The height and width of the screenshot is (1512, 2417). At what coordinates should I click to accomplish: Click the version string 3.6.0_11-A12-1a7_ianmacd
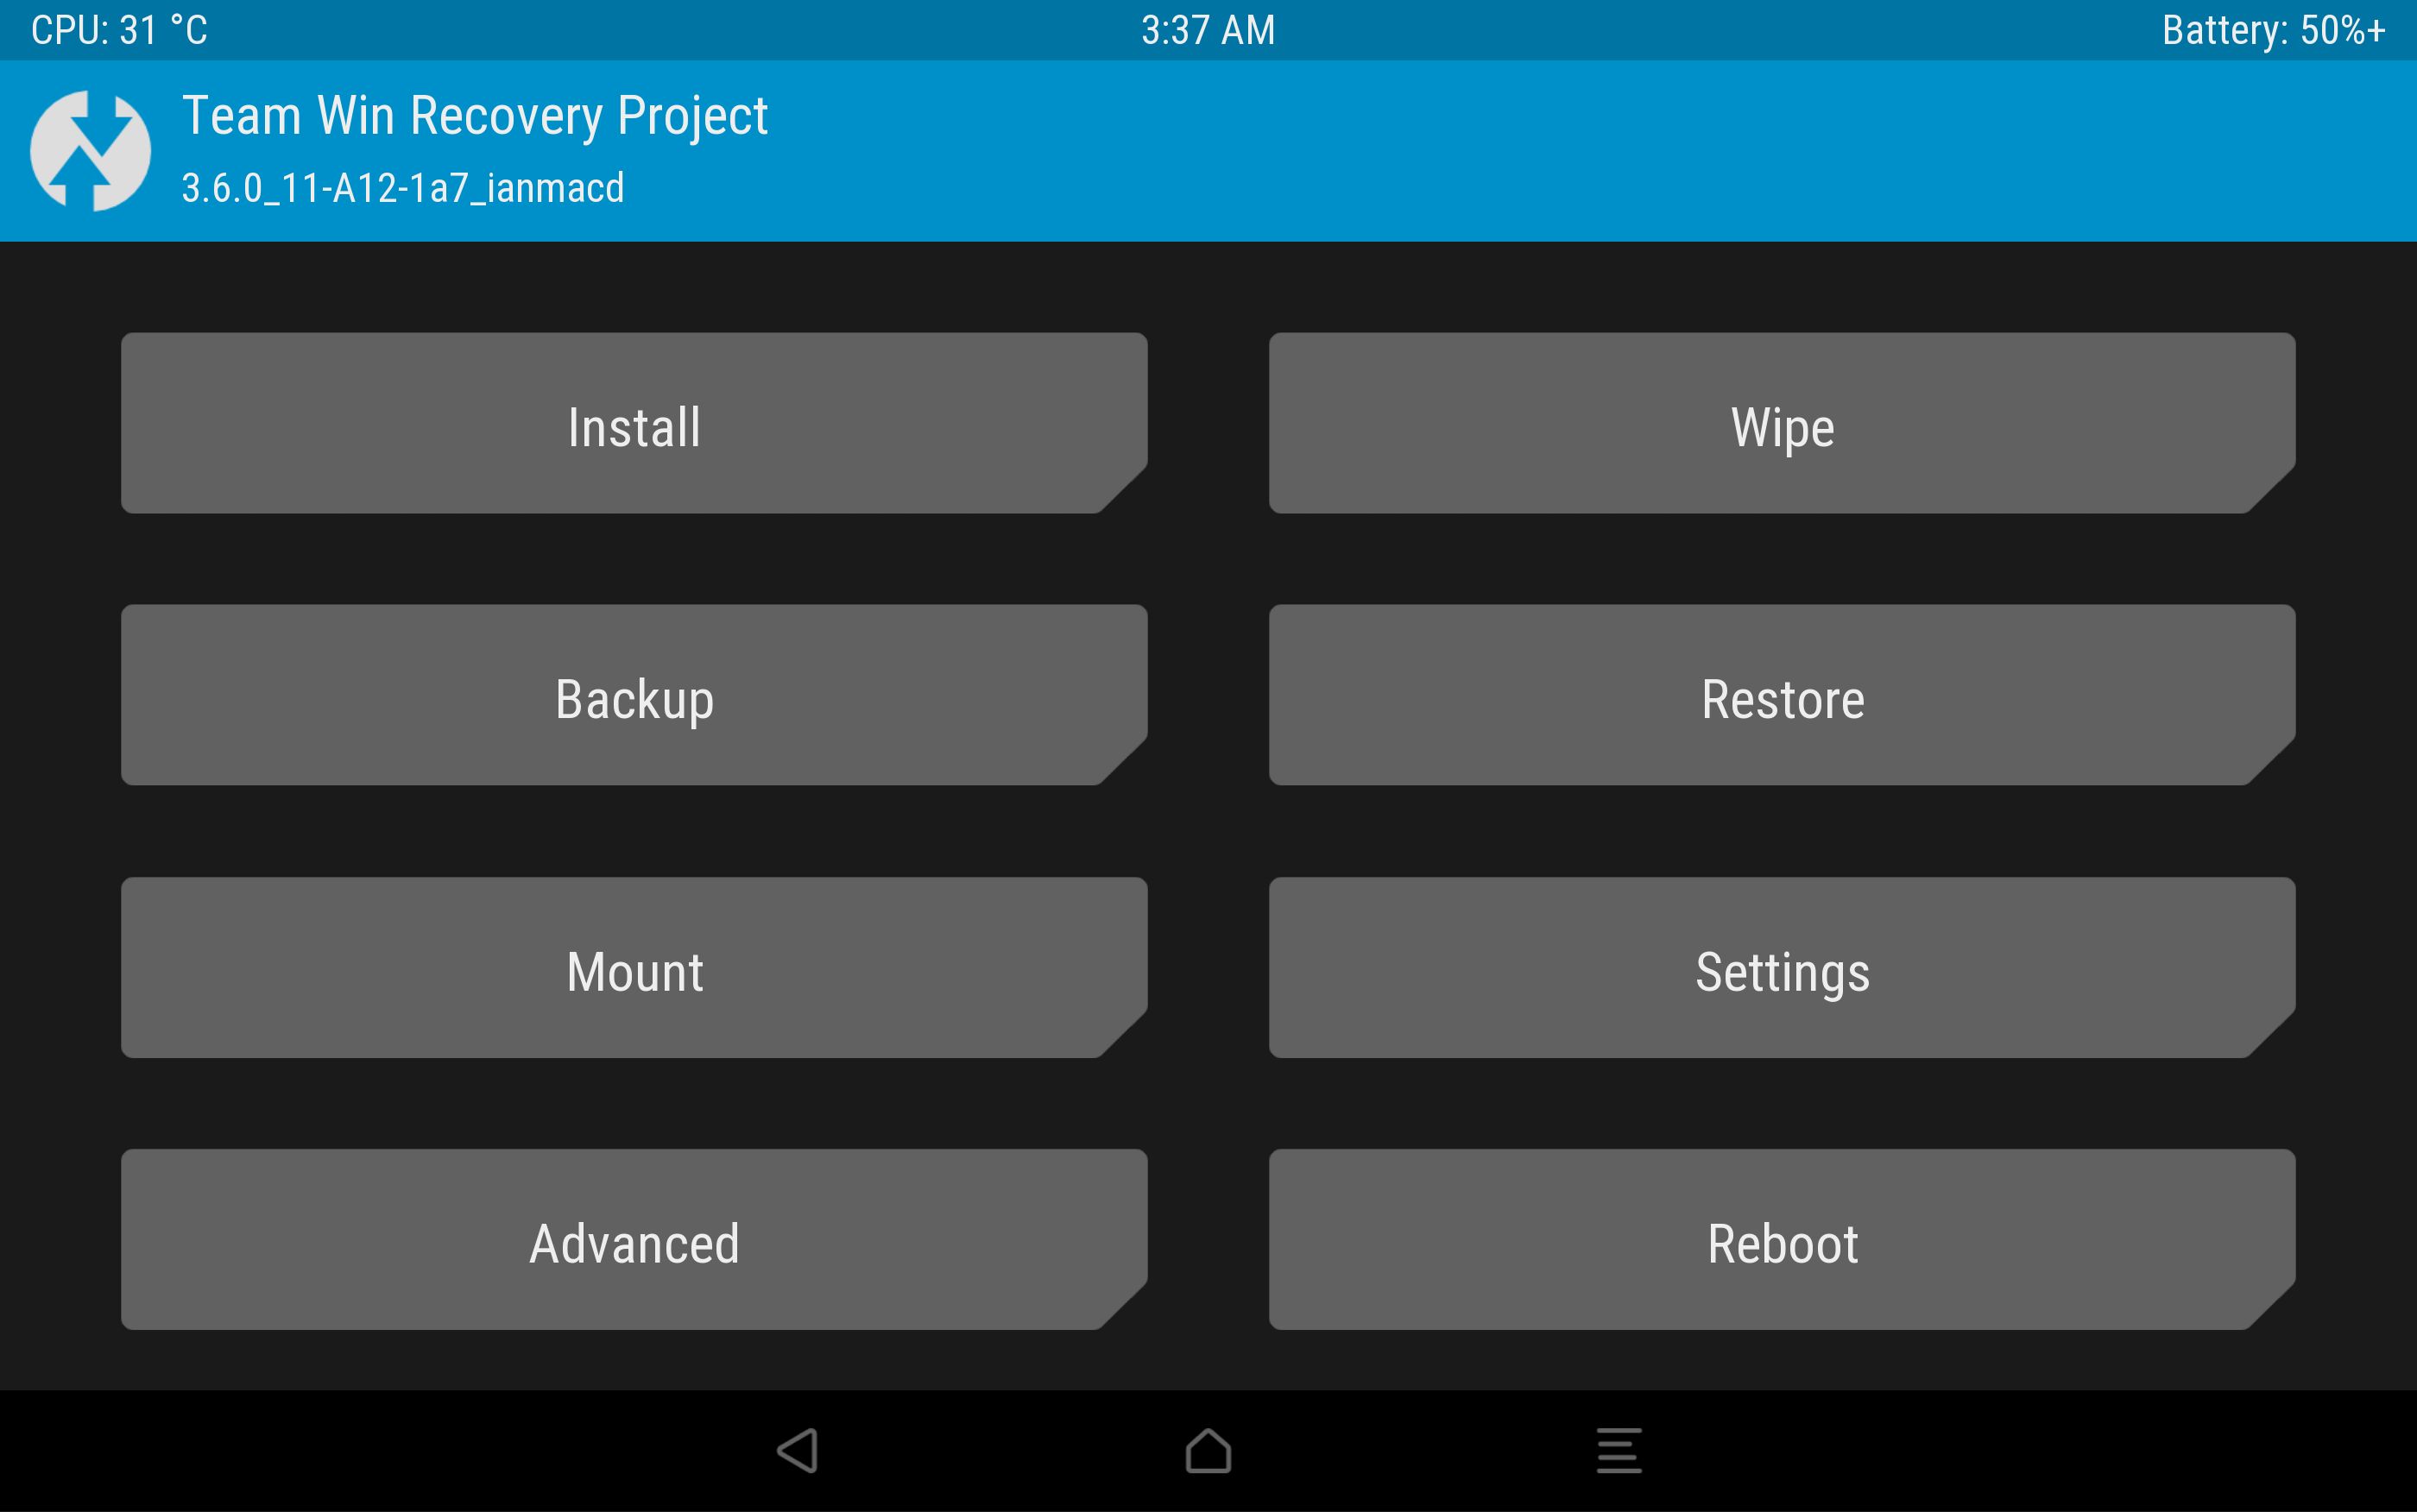pos(403,188)
